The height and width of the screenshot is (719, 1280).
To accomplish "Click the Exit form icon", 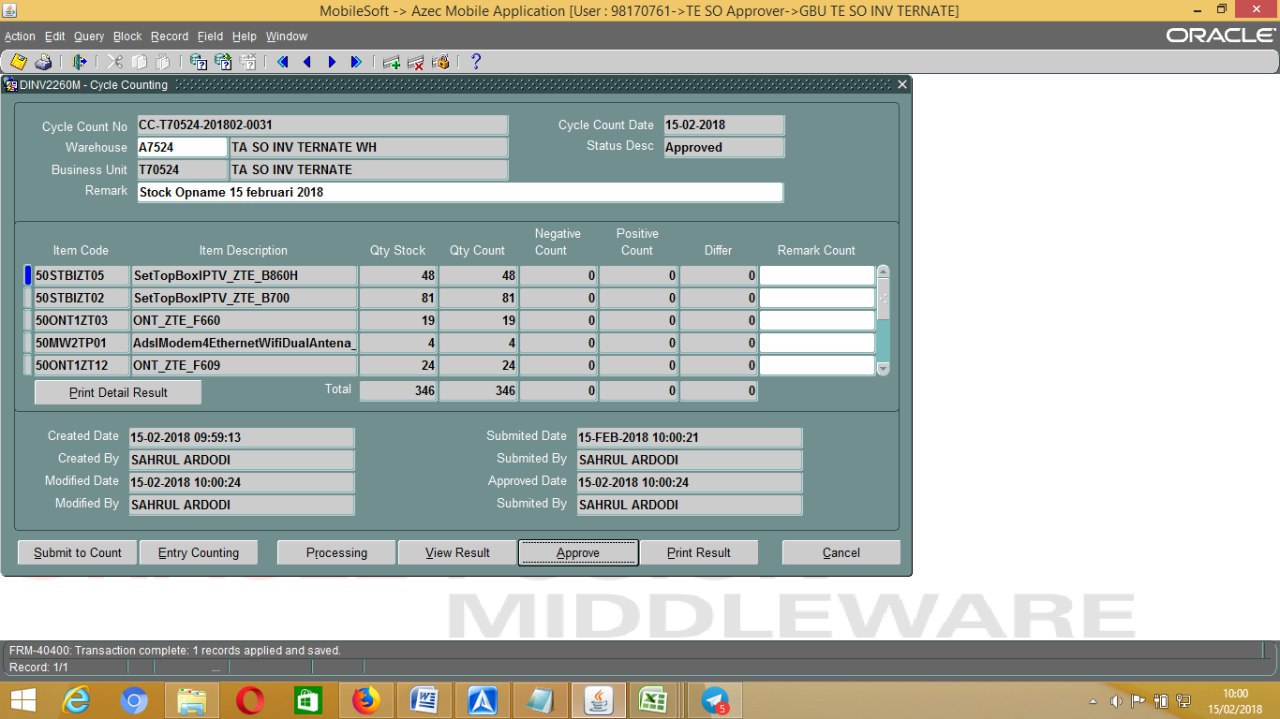I will point(80,62).
